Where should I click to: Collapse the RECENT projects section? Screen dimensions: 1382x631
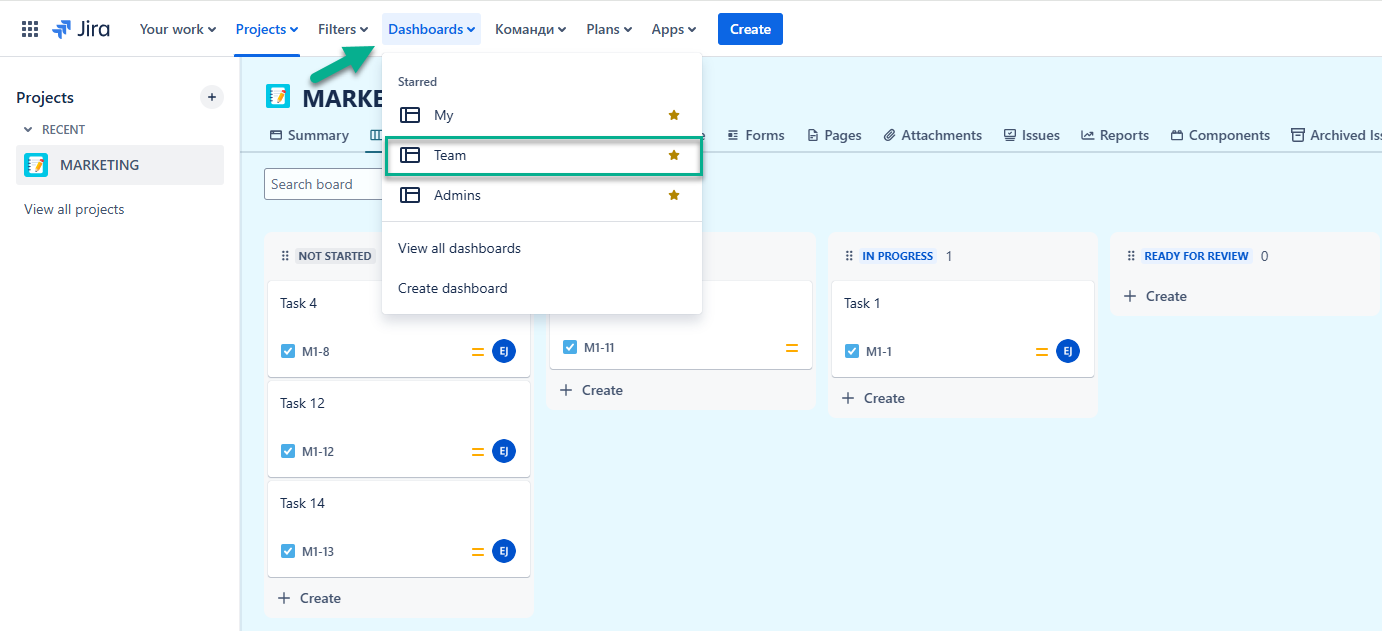pos(28,130)
